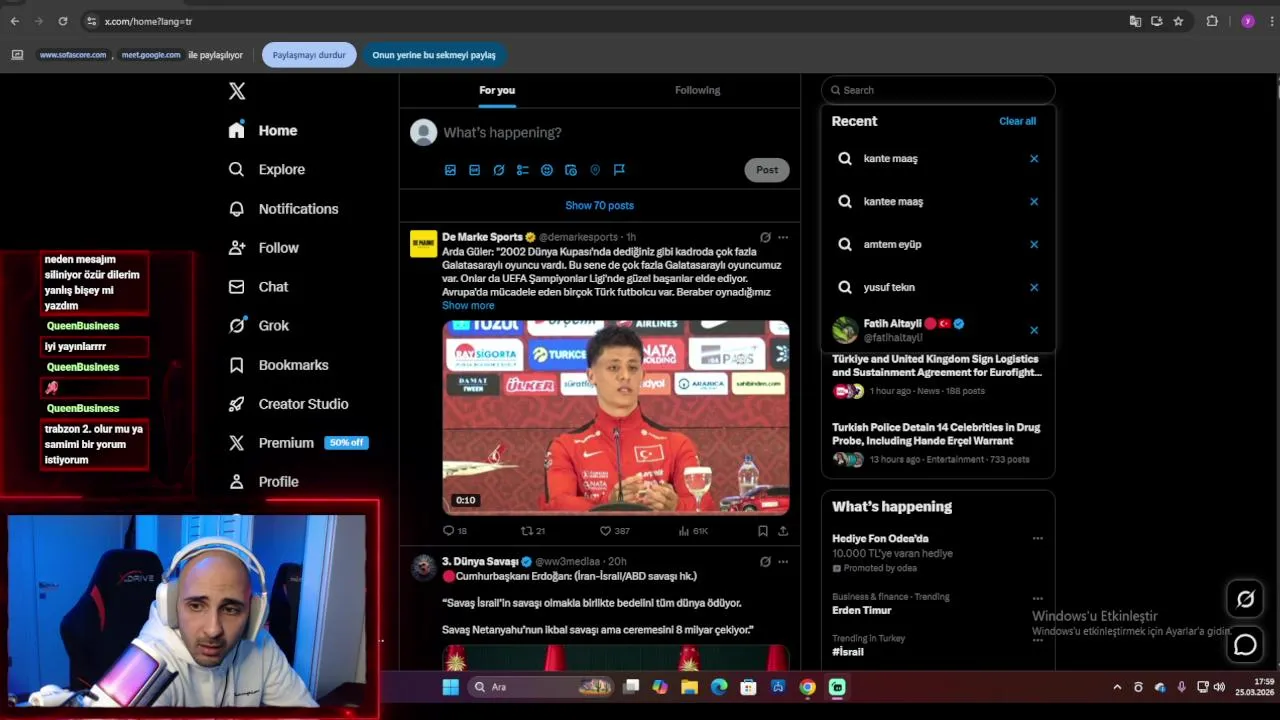The height and width of the screenshot is (720, 1280).
Task: Open Home from the sidebar
Action: [264, 130]
